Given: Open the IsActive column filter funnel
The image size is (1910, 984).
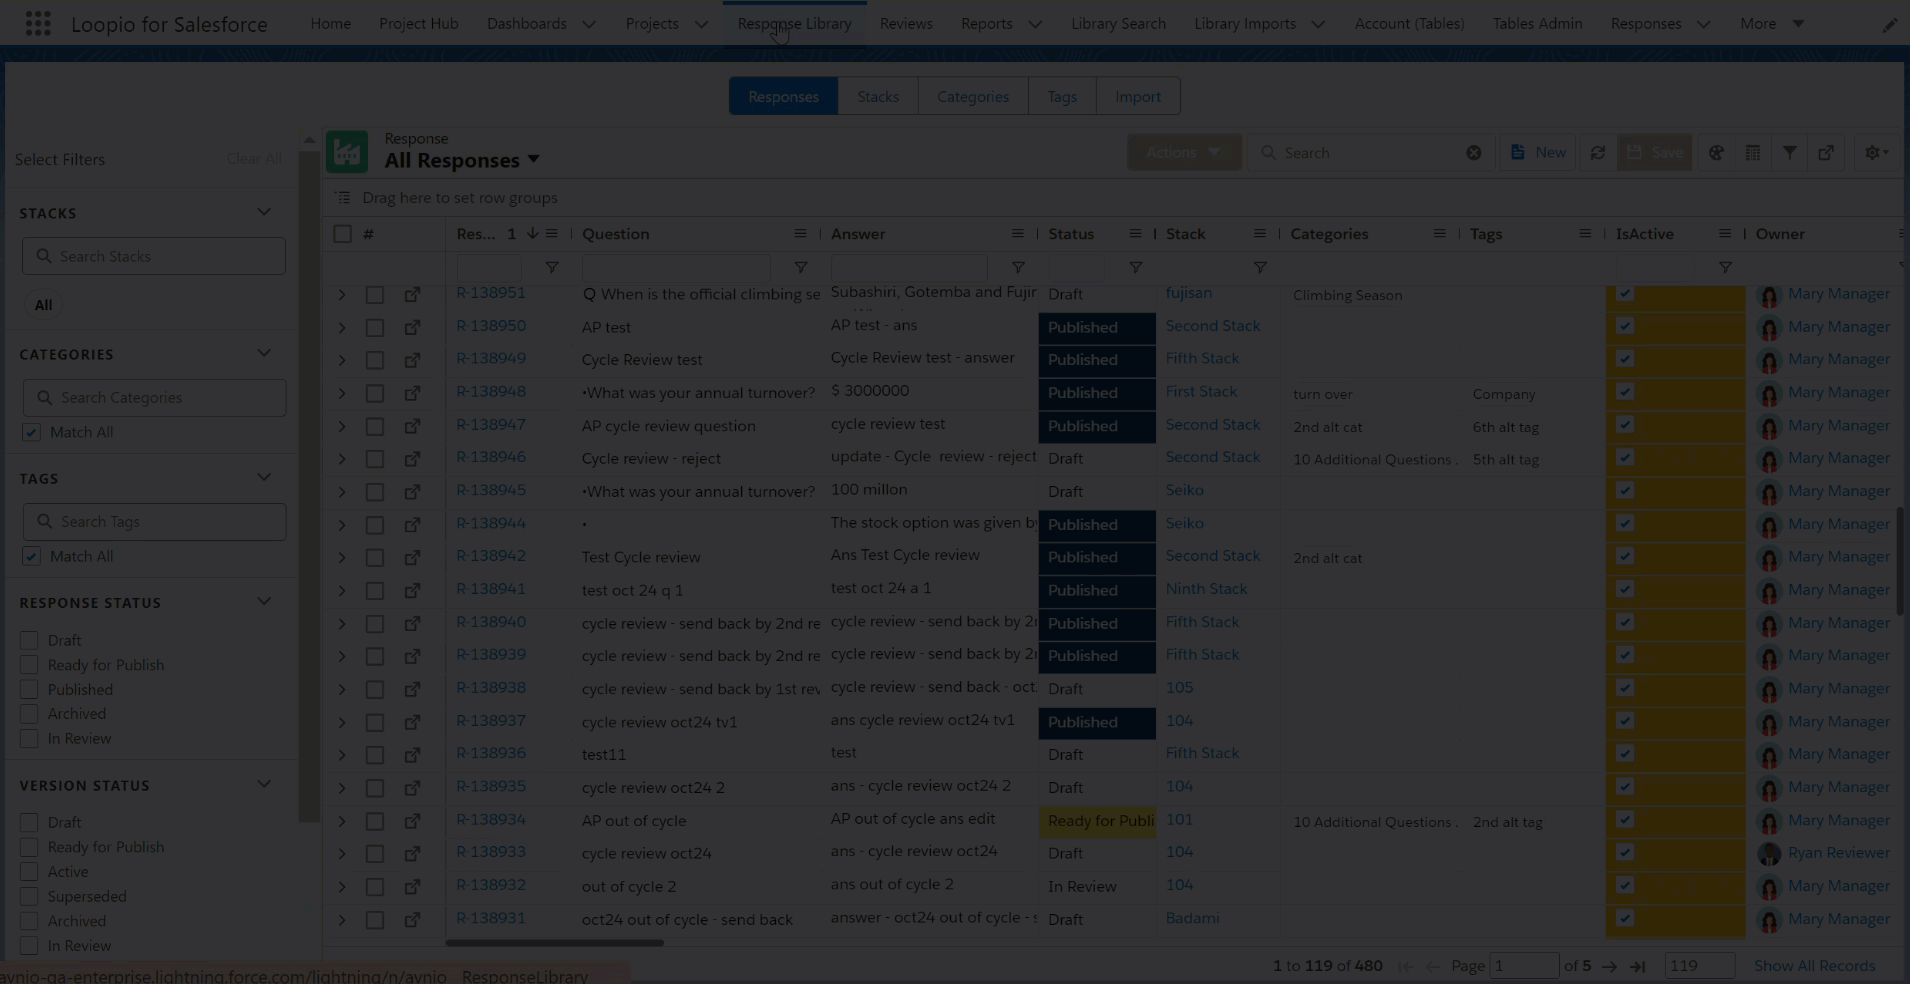Looking at the screenshot, I should point(1725,268).
